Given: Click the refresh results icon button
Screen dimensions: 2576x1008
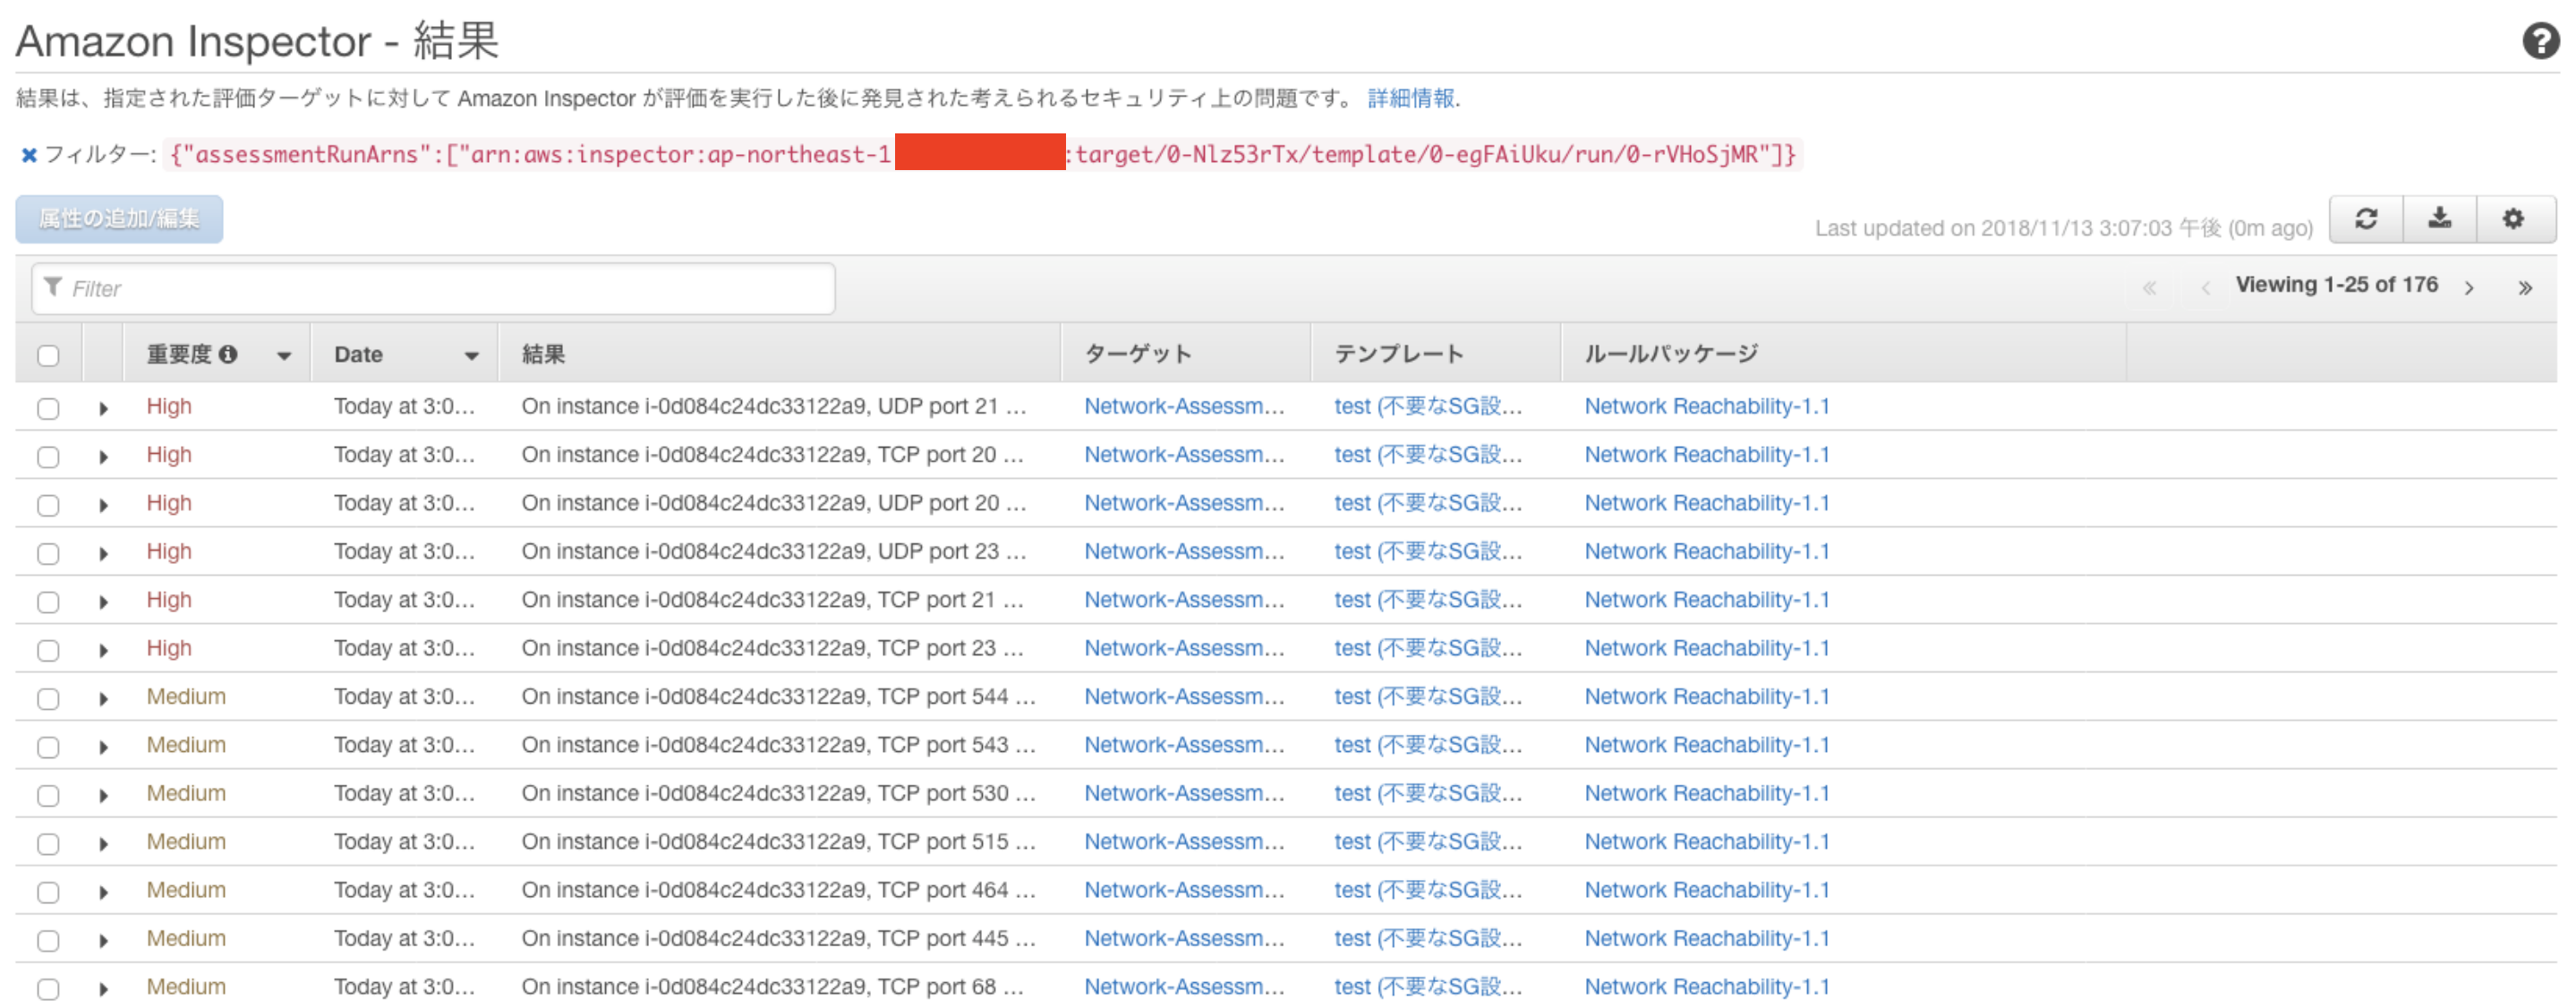Looking at the screenshot, I should (2366, 219).
